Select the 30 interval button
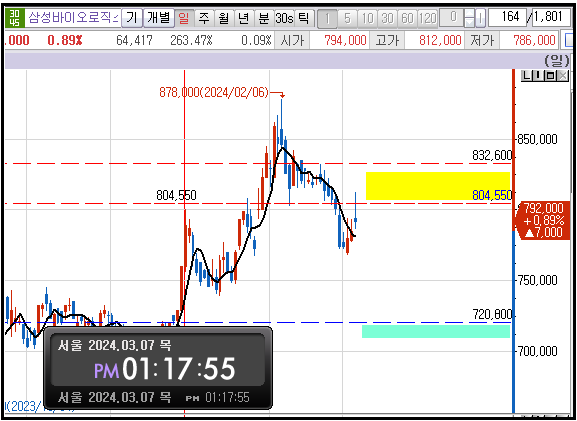Image resolution: width=577 pixels, height=421 pixels. [387, 18]
